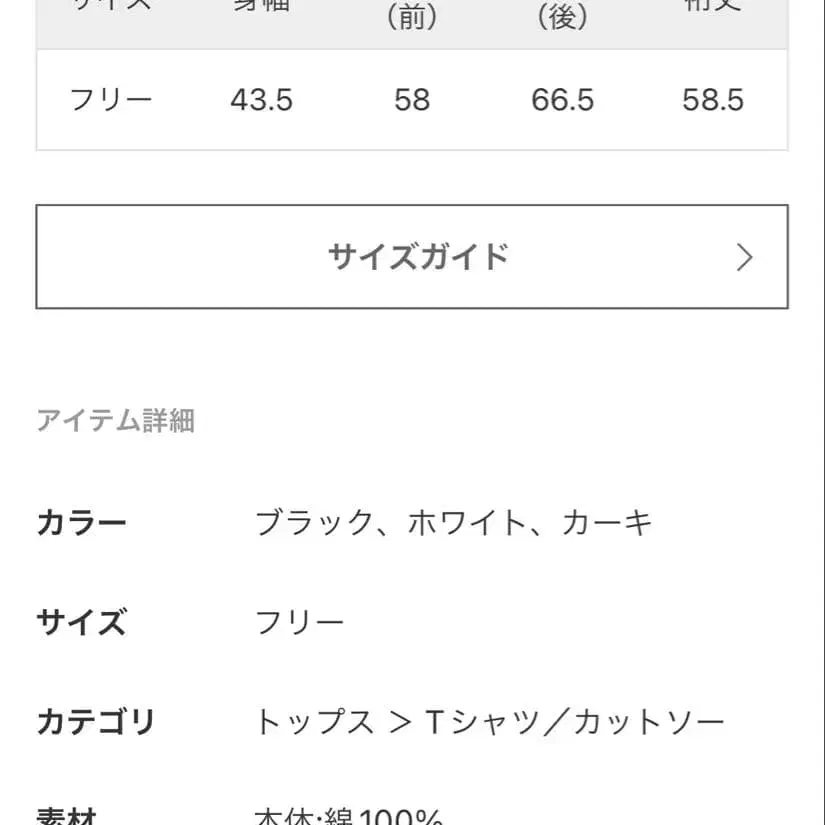Click the 58 sleeve measurement cell
The width and height of the screenshot is (825, 825).
click(414, 100)
